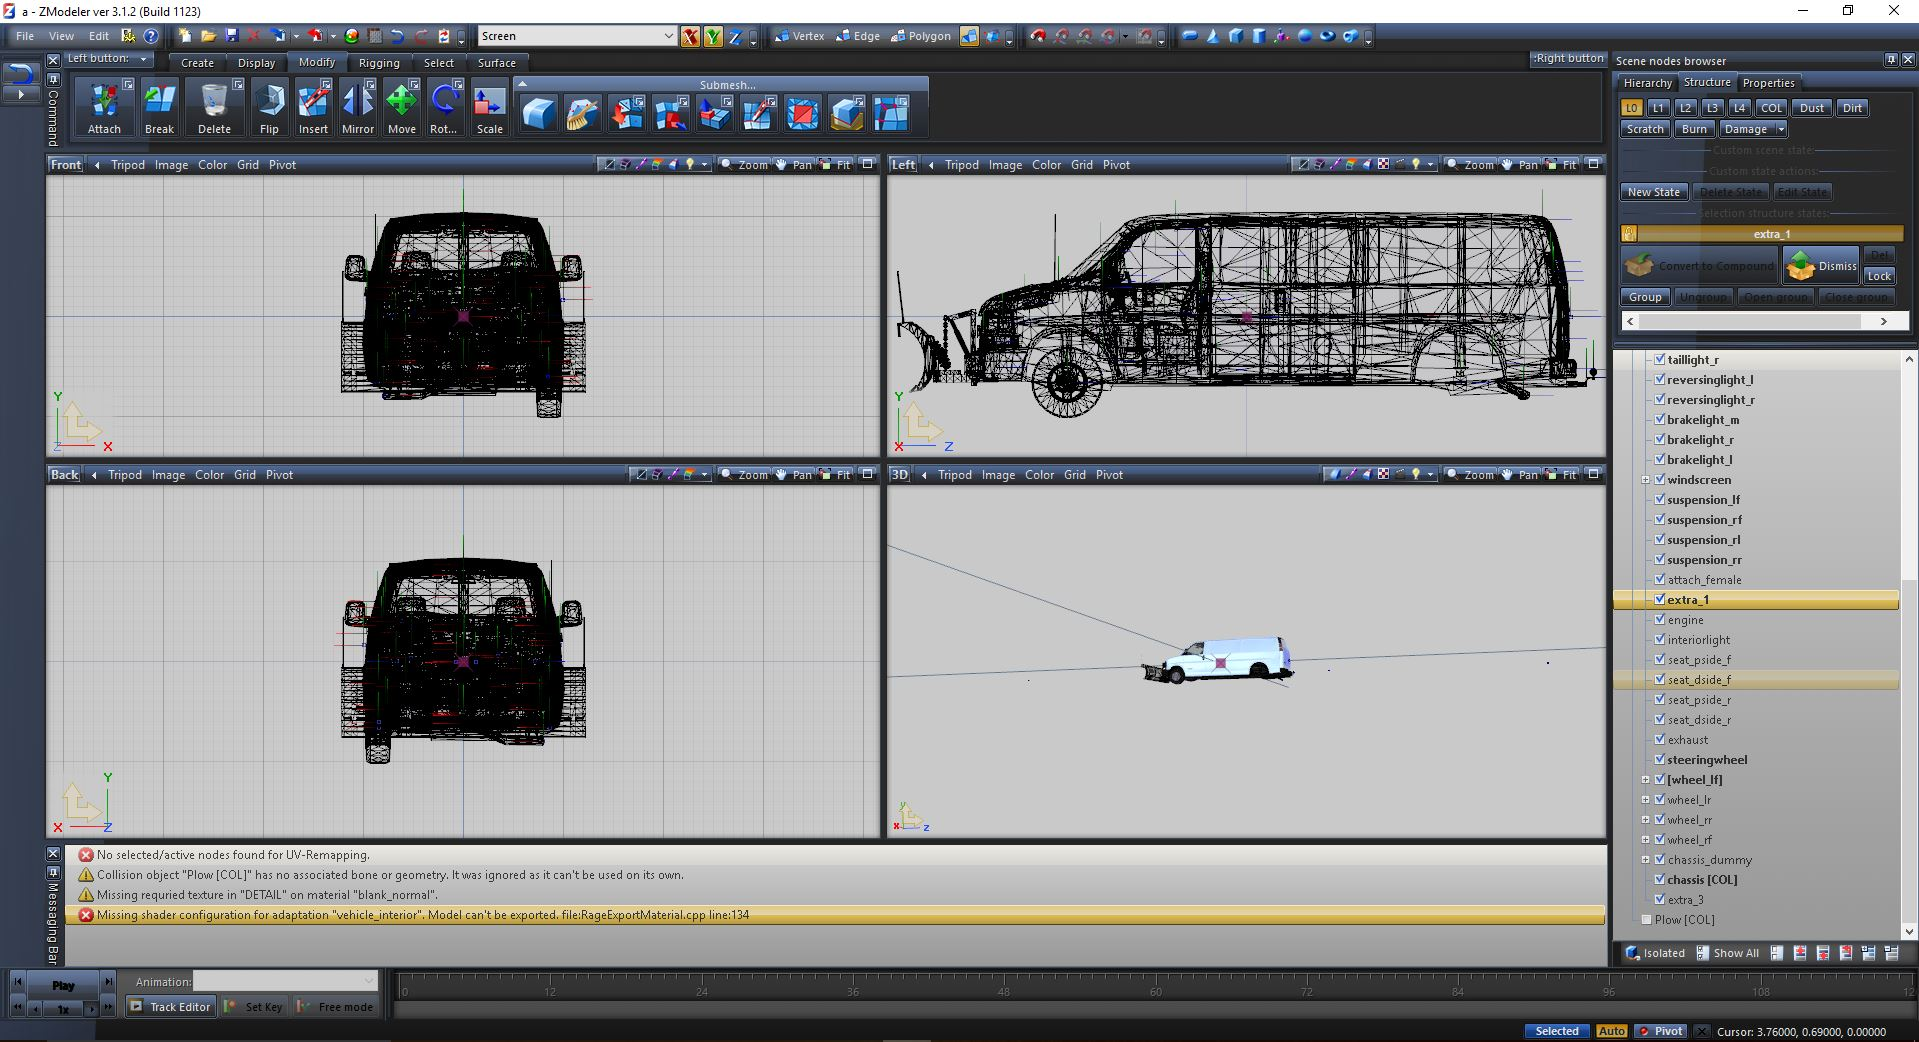1919x1042 pixels.
Task: Select the Mirror tool
Action: click(357, 107)
